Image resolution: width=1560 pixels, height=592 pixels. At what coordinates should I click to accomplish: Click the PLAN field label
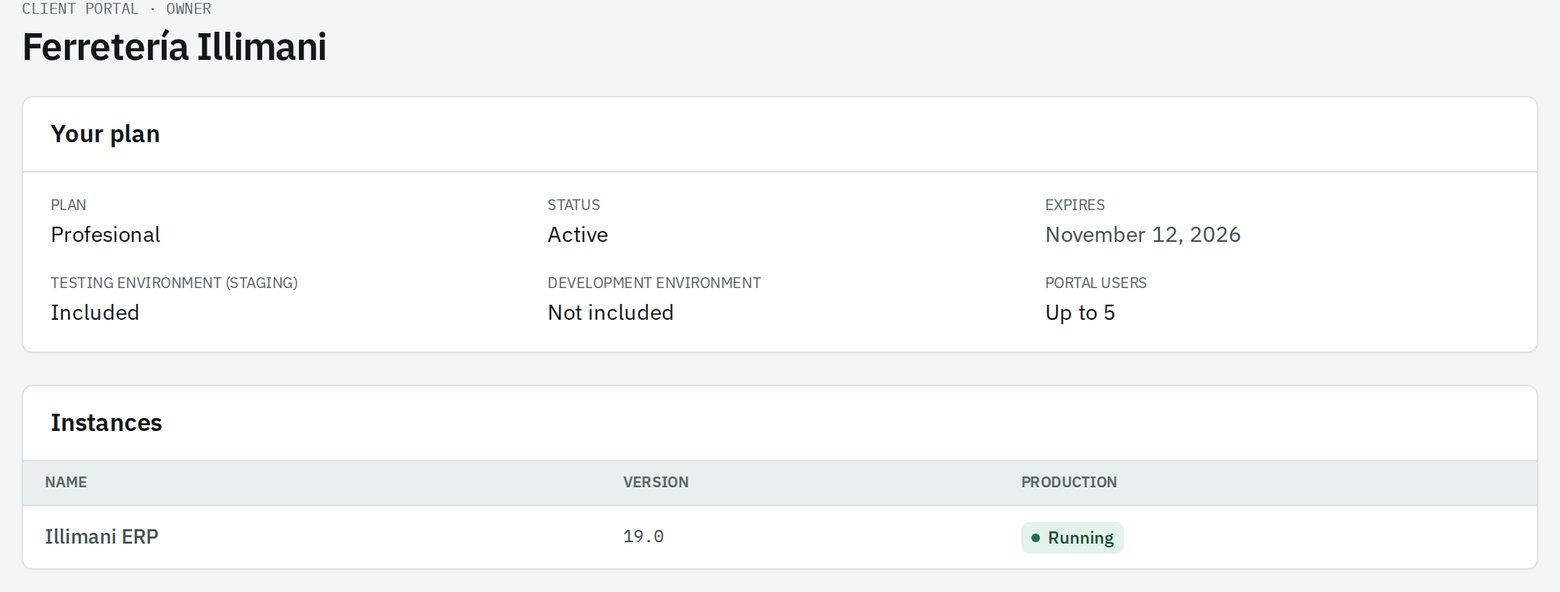point(68,205)
